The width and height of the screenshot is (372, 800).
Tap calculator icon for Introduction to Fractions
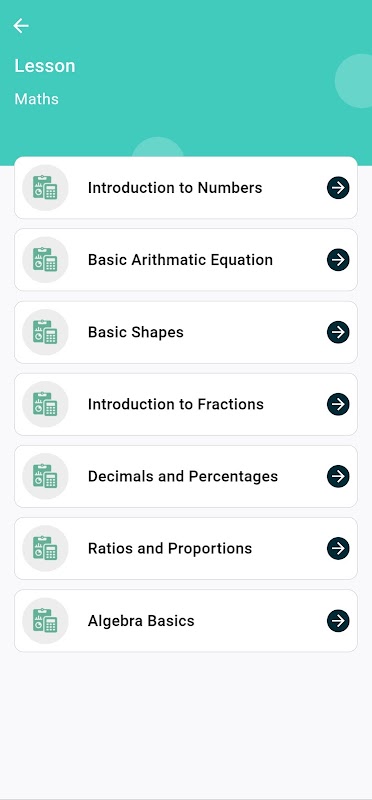pos(45,404)
